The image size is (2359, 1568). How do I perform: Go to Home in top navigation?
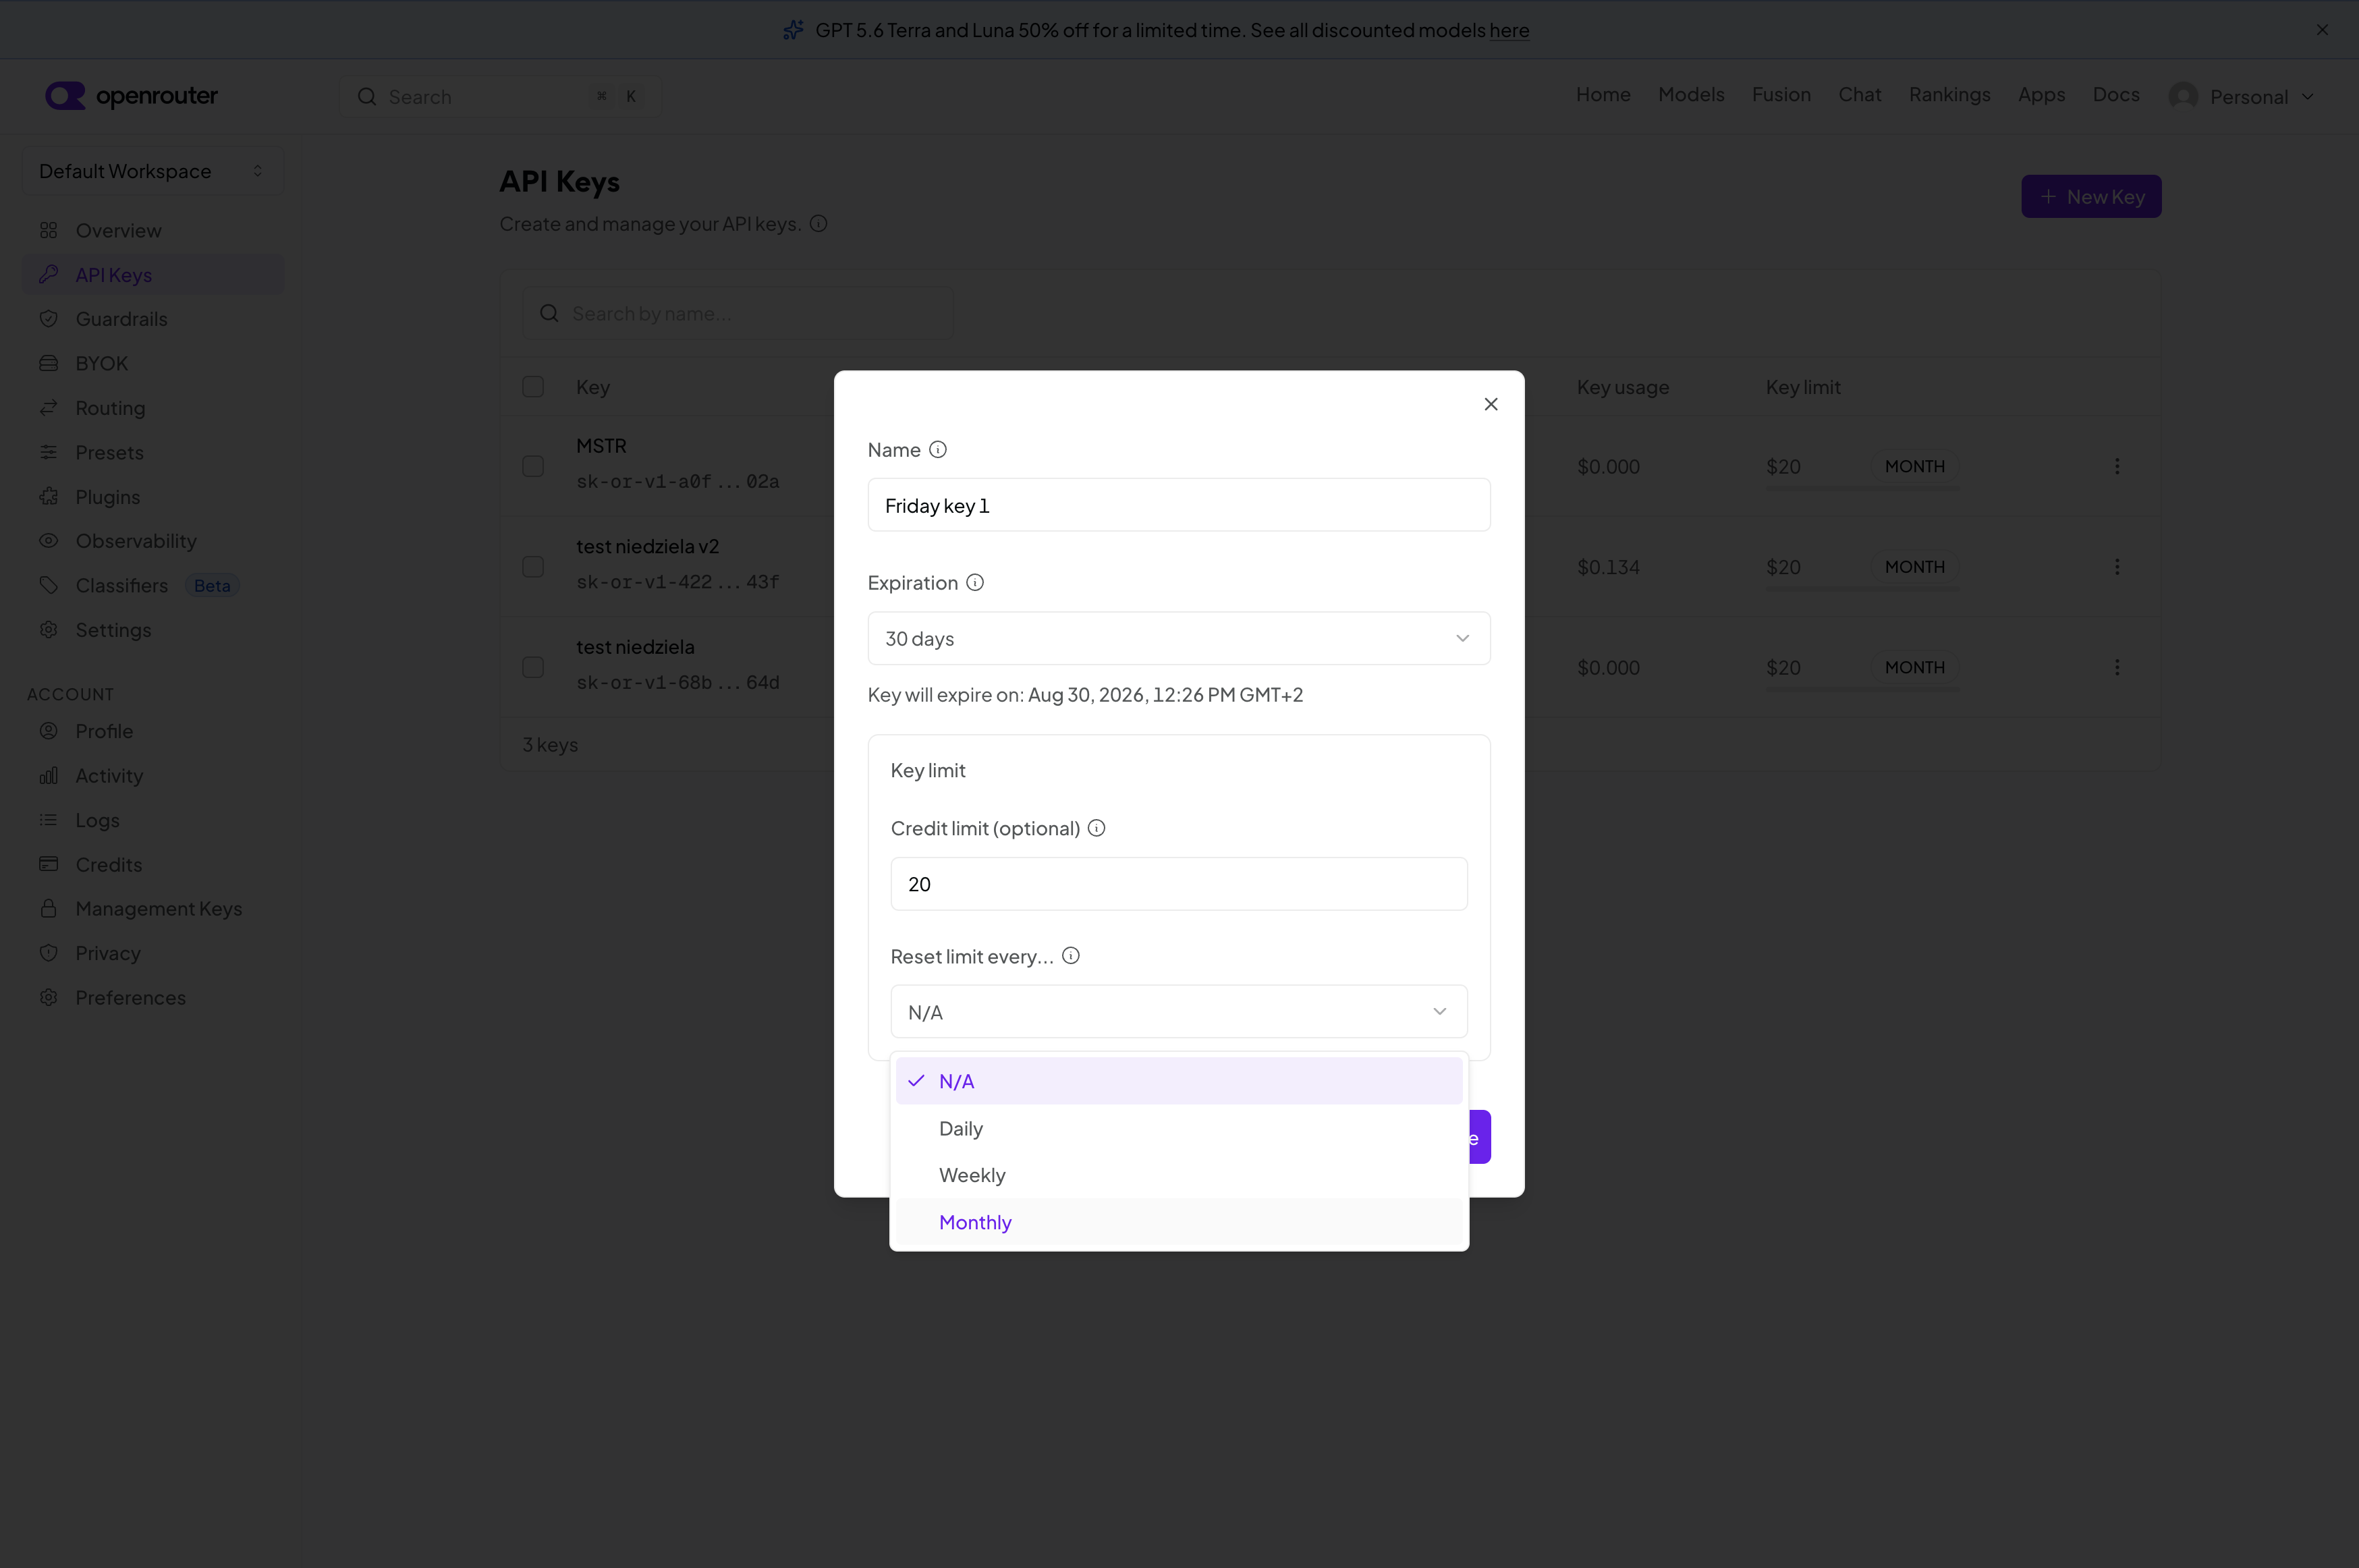1603,94
